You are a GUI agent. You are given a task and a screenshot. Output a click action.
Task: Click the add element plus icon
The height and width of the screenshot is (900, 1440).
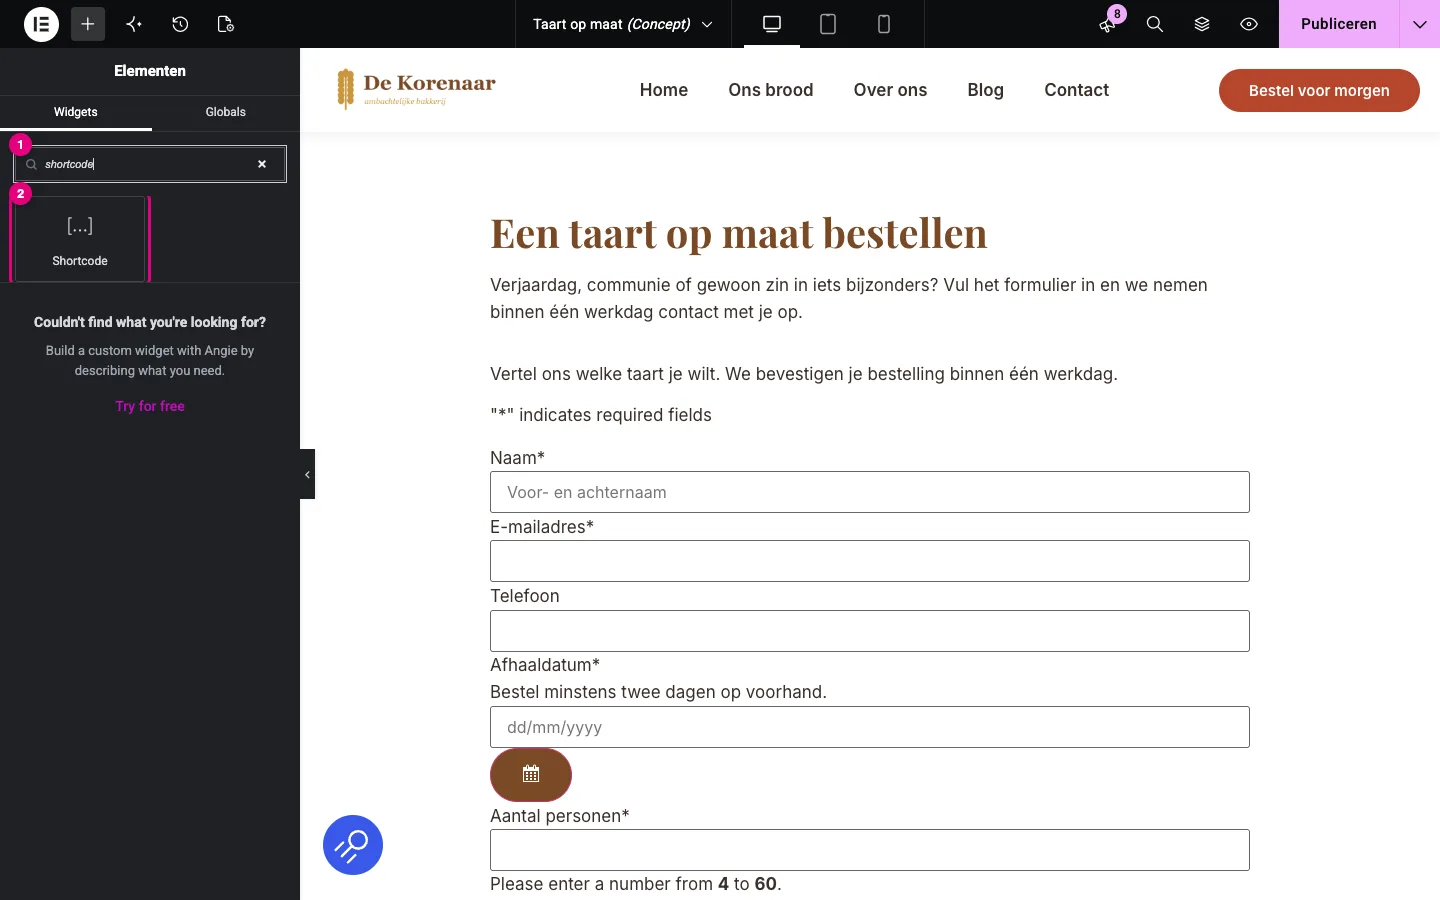pos(88,24)
